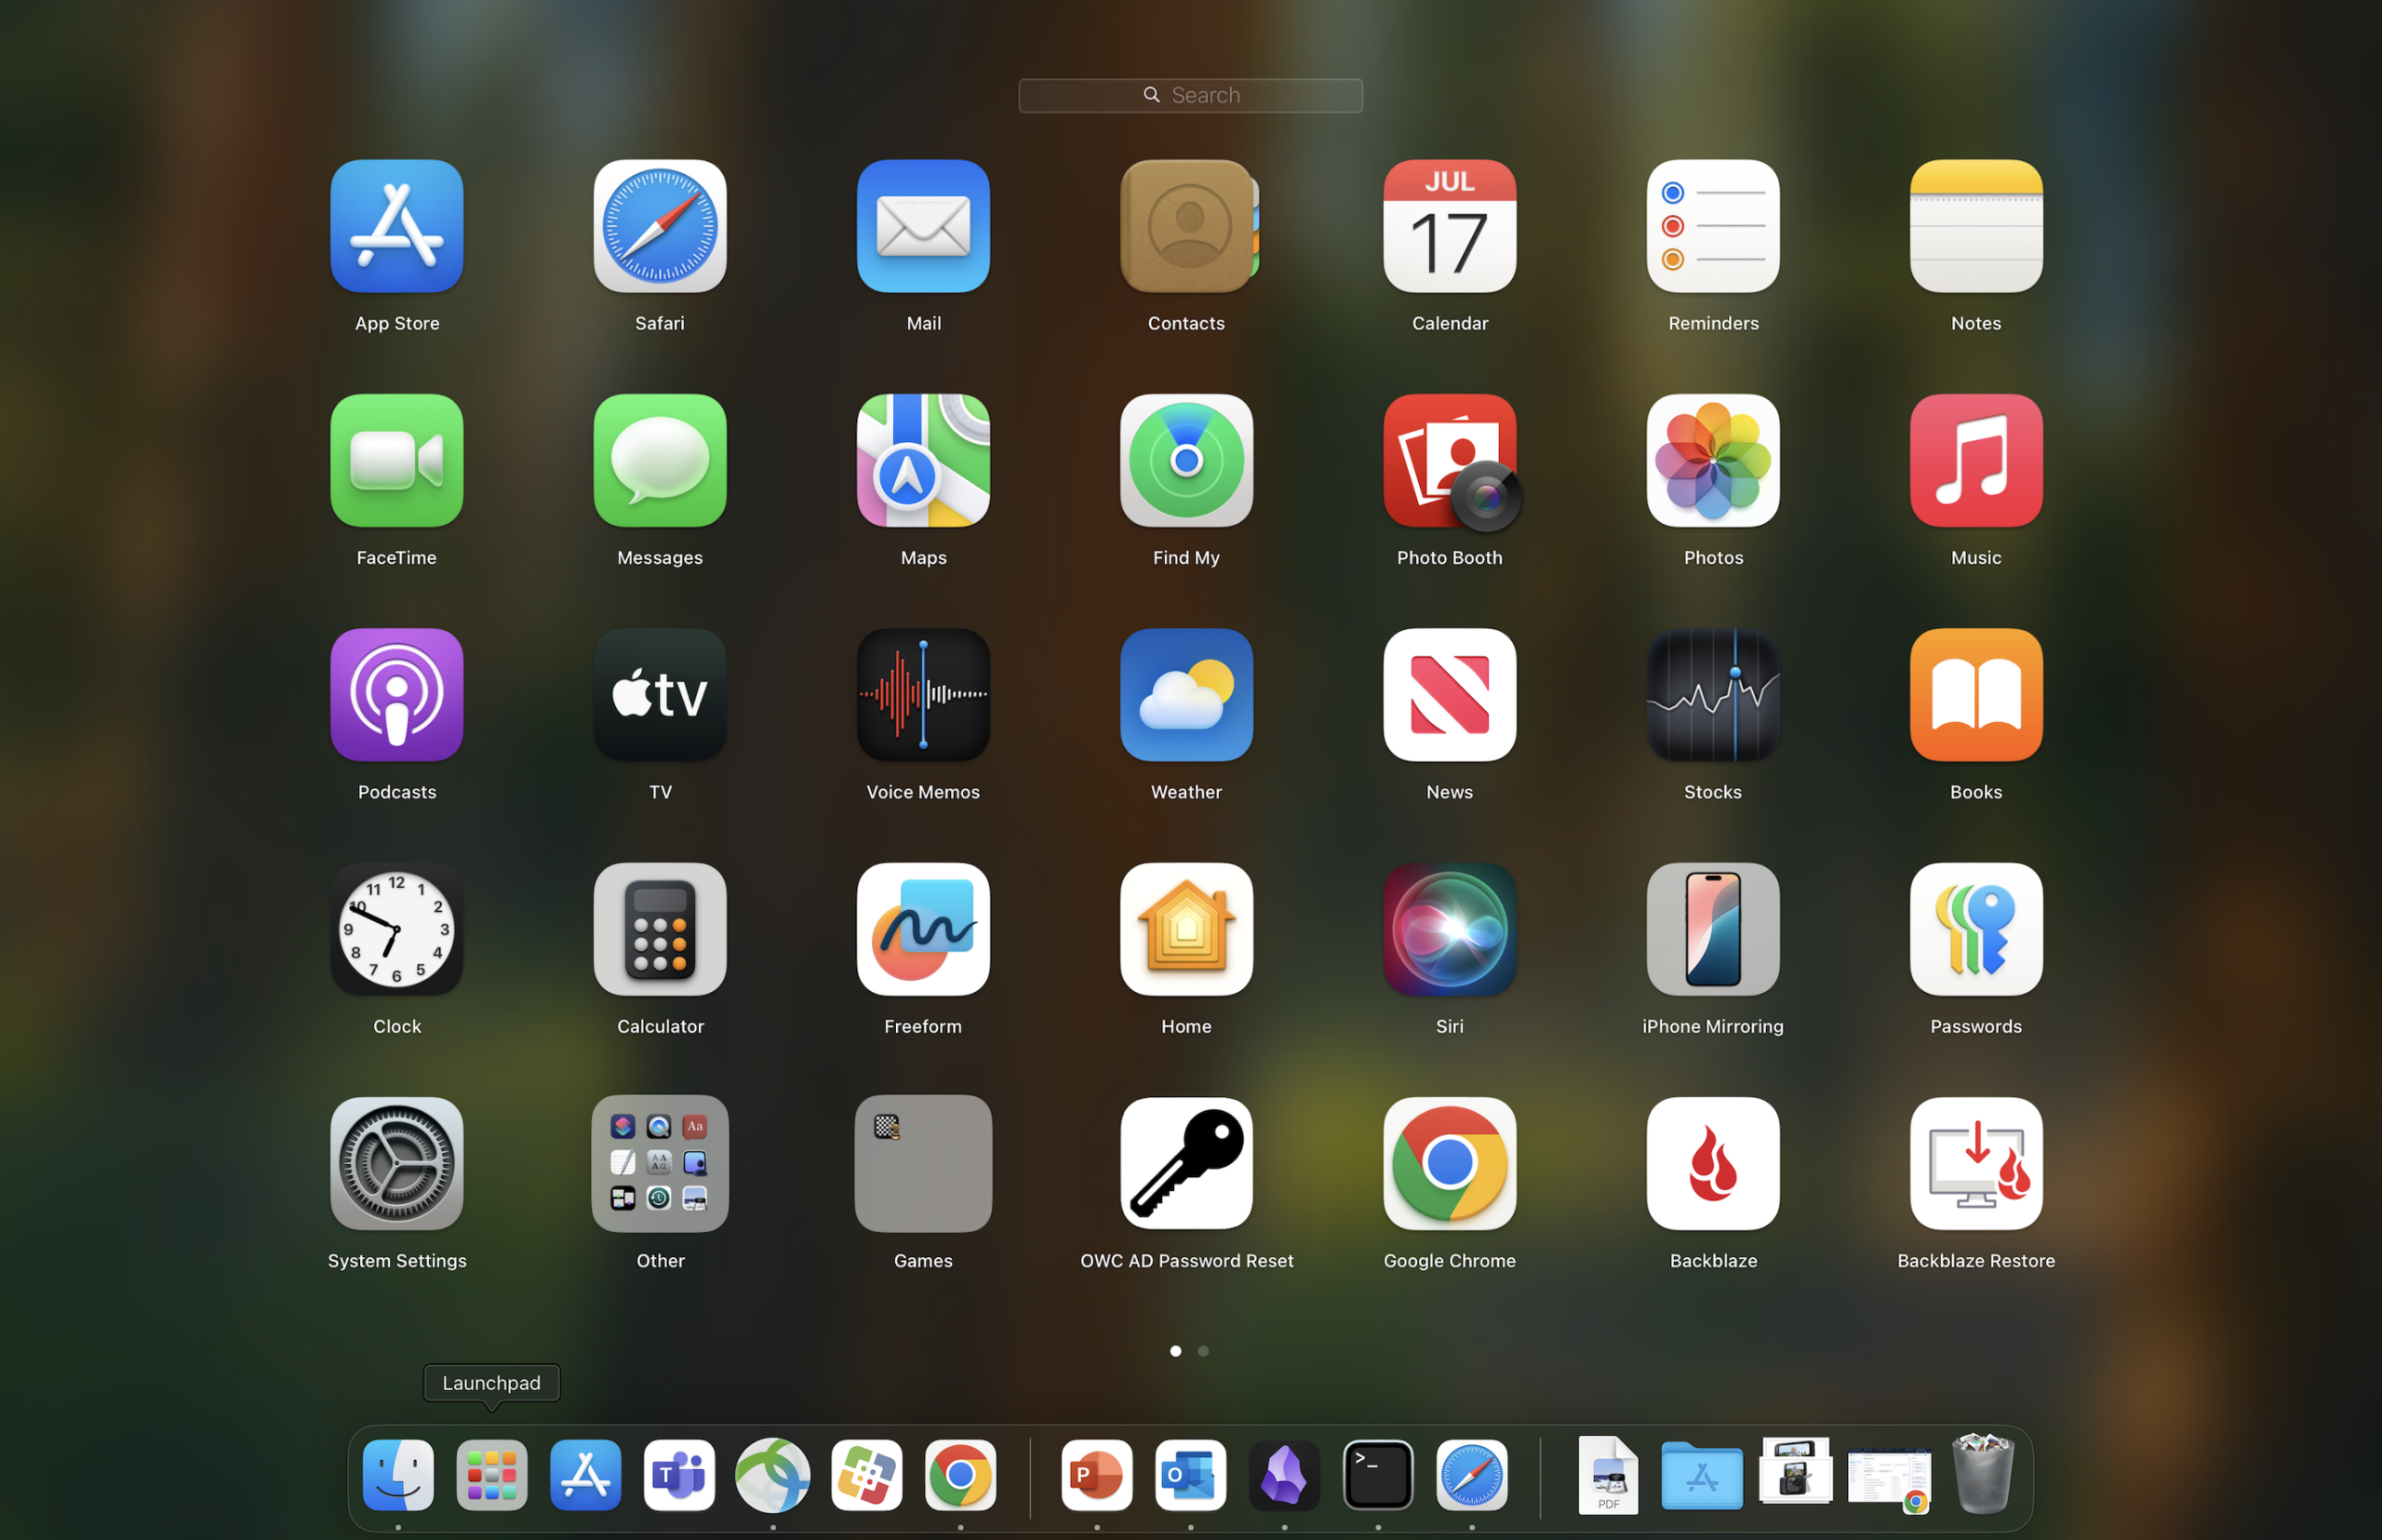The height and width of the screenshot is (1540, 2382).
Task: Open System Settings
Action: 396,1164
